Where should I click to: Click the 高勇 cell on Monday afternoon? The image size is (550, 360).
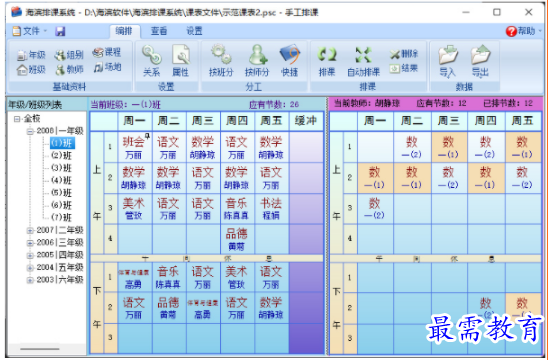coord(134,277)
